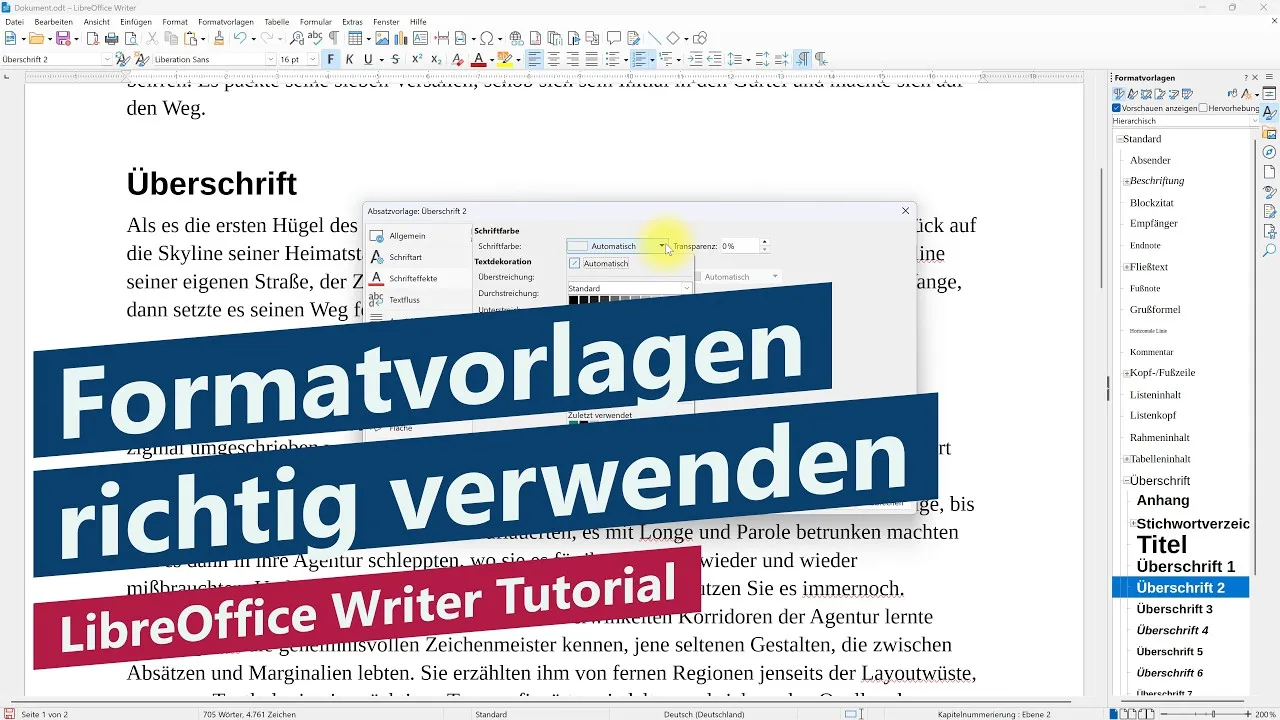Select Überschrift 3 in the styles list
1280x720 pixels.
1174,609
